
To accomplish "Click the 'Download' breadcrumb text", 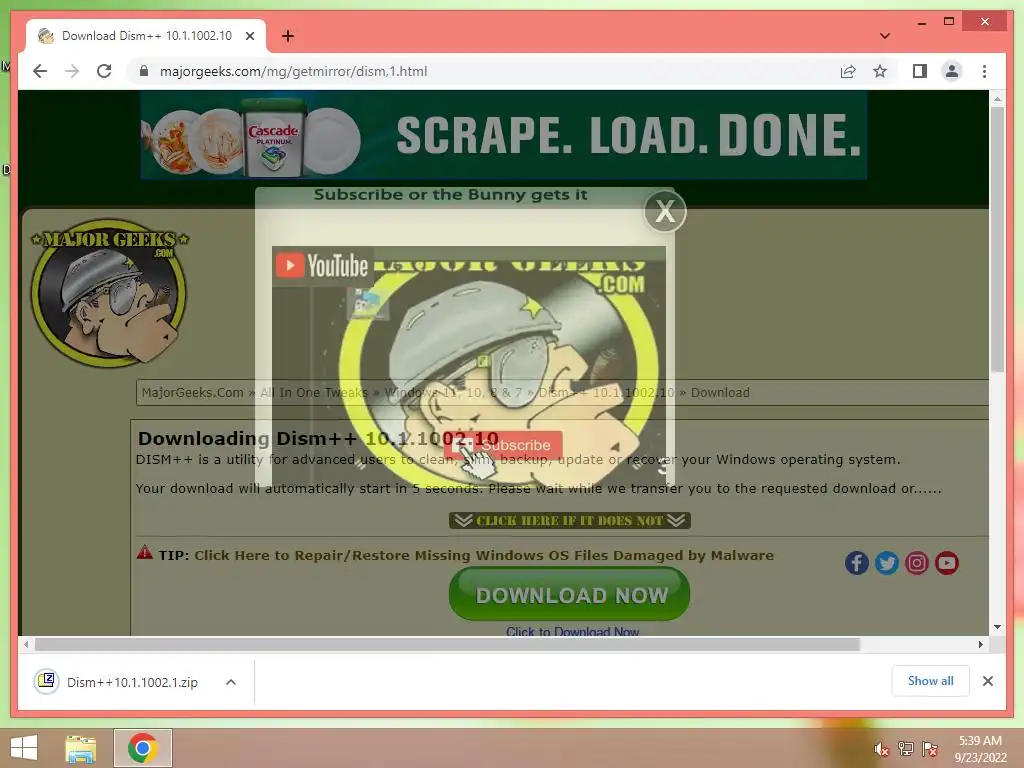I will [x=720, y=392].
